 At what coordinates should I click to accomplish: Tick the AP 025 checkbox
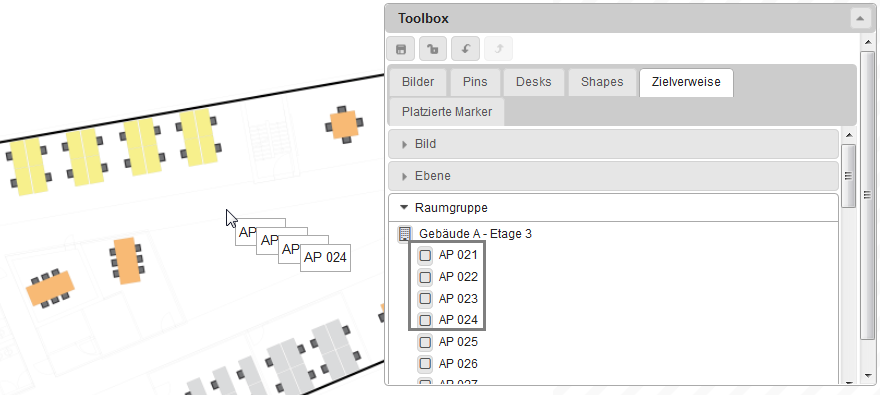(425, 342)
